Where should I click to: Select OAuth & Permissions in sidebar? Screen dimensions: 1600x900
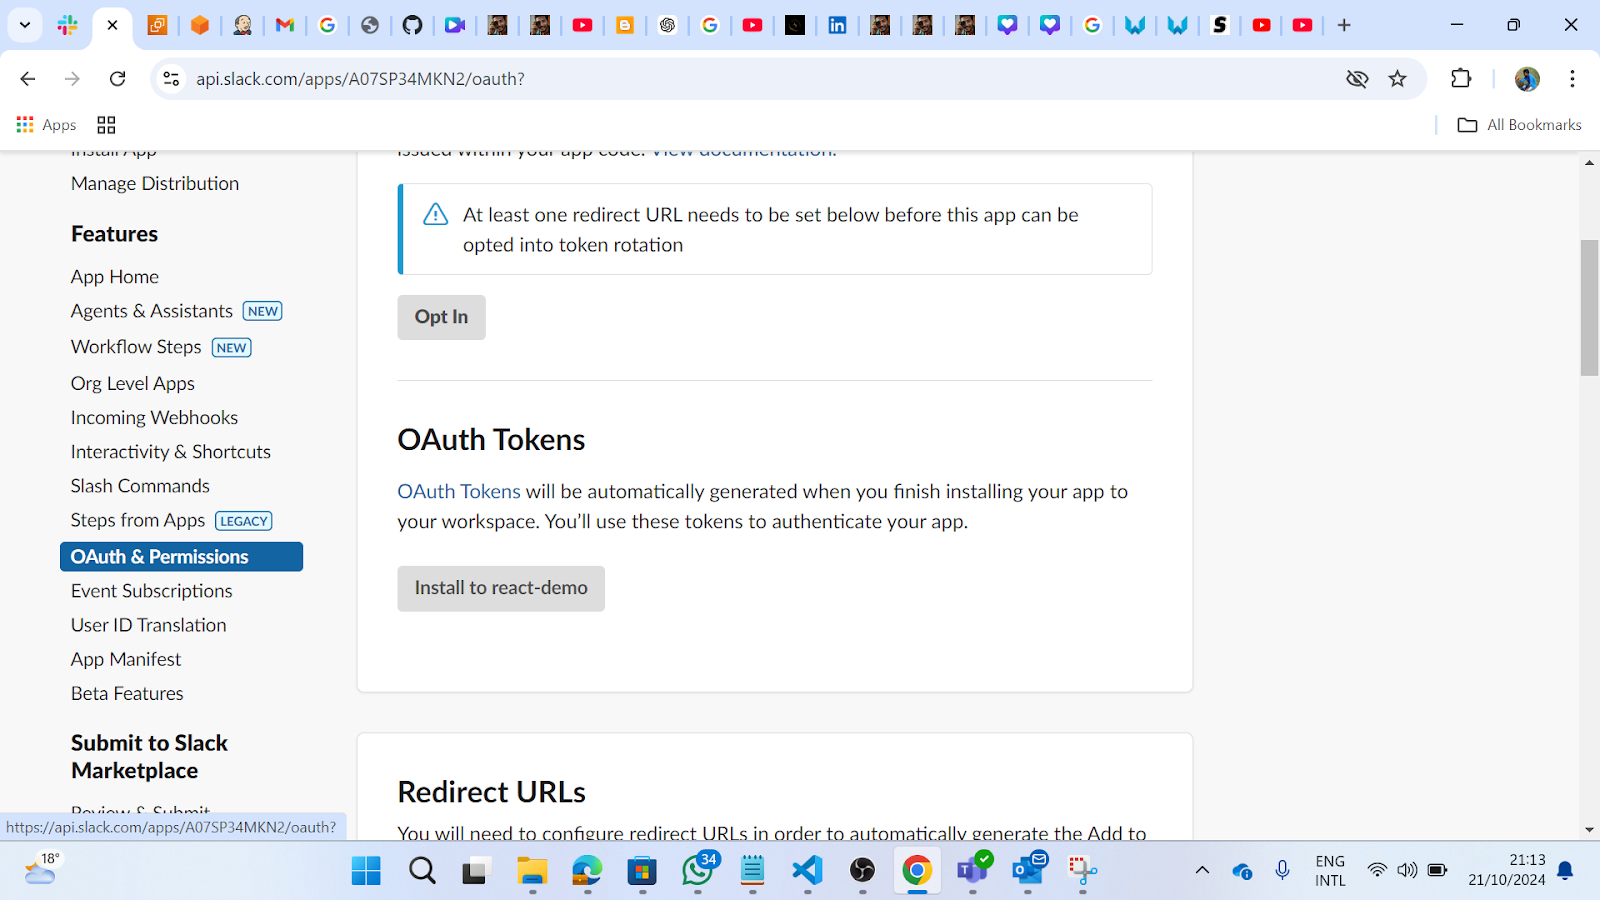181,557
